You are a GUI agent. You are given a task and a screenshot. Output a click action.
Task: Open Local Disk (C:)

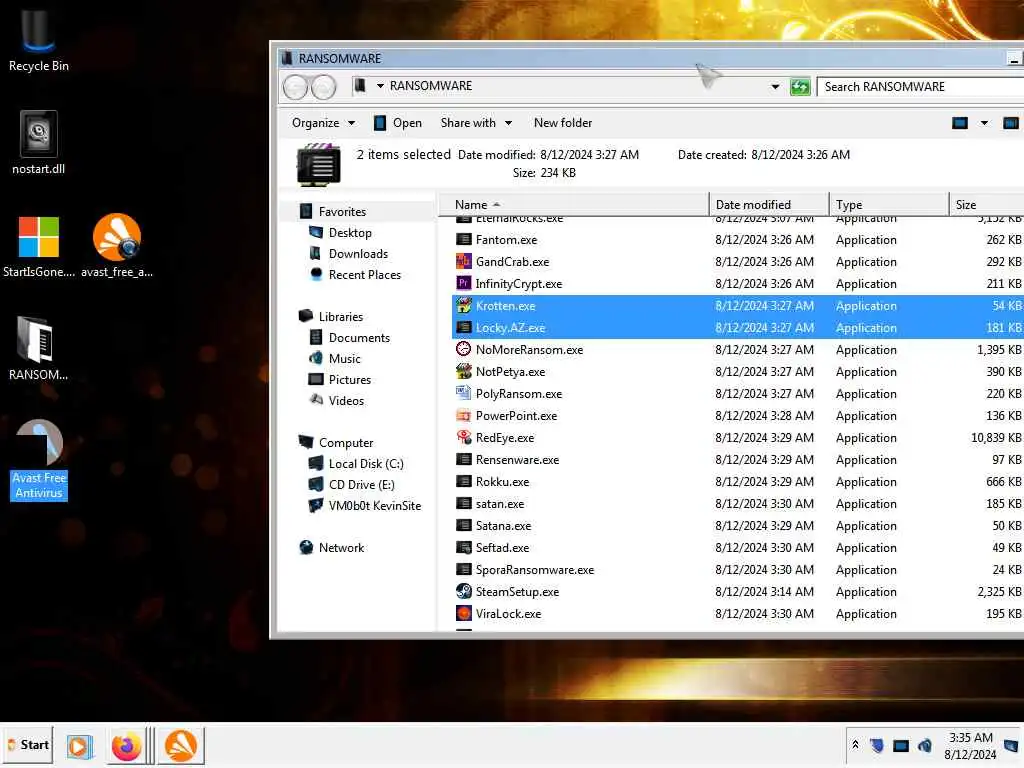(x=356, y=464)
